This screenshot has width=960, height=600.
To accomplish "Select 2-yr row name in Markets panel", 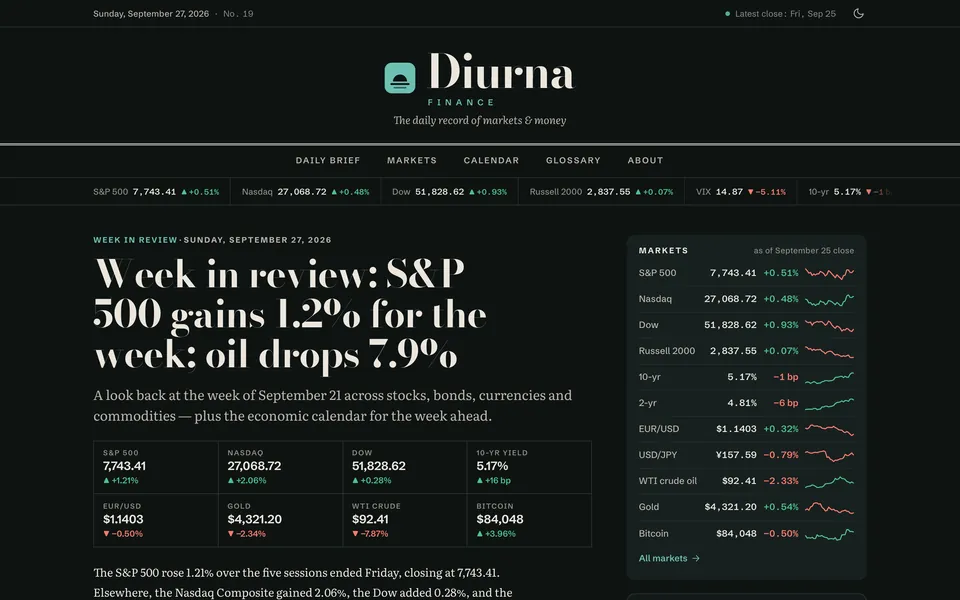I will (x=650, y=403).
